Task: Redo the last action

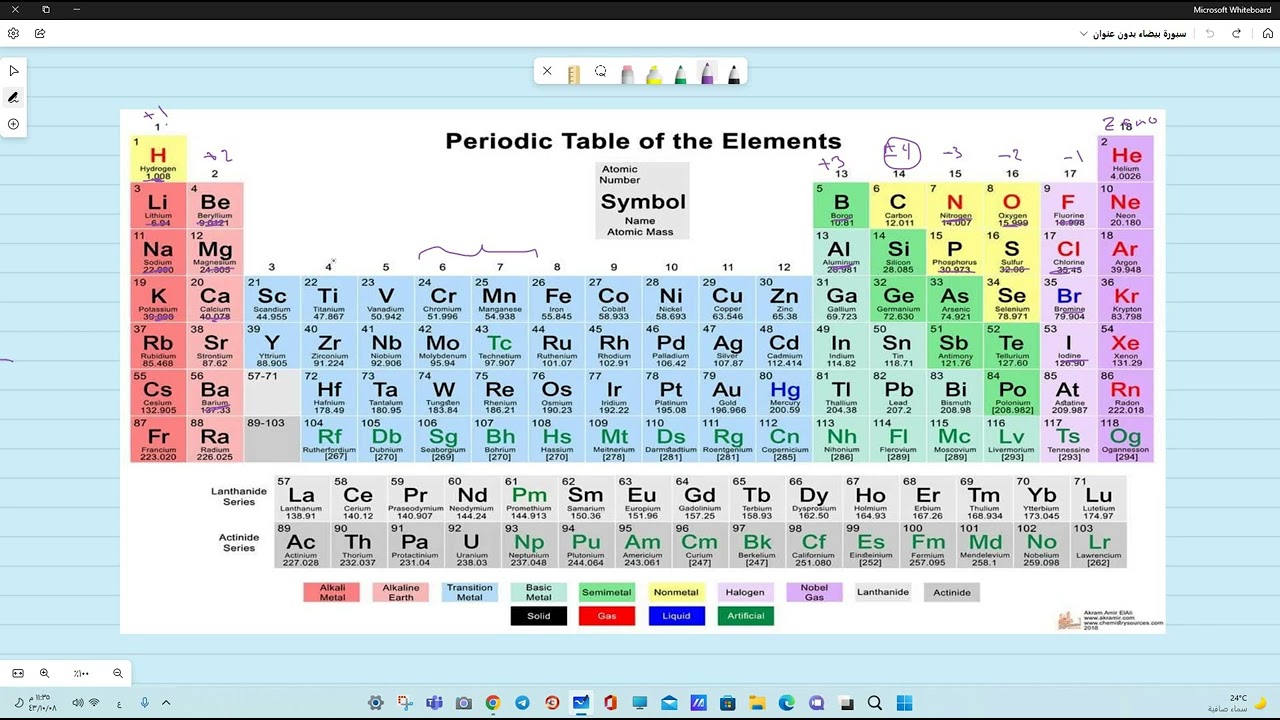Action: tap(1236, 33)
